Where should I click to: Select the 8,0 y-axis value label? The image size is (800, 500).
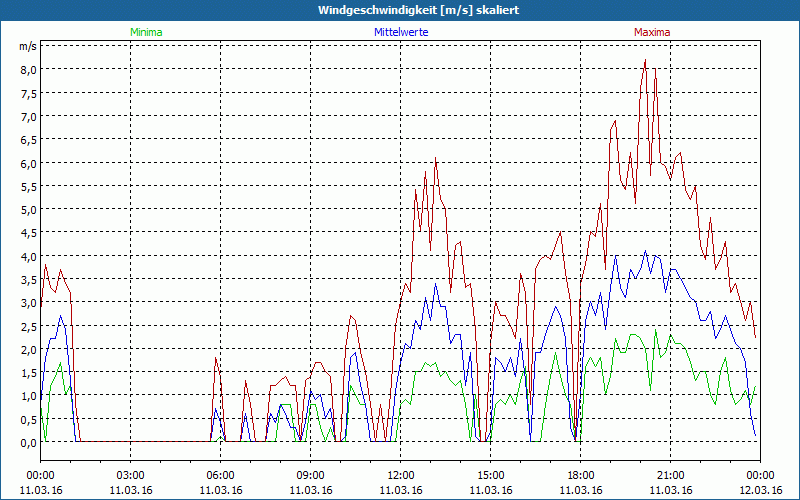coord(27,69)
